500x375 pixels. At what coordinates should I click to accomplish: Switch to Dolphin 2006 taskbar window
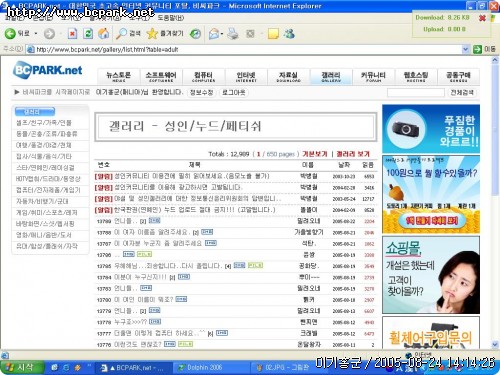[x=212, y=368]
